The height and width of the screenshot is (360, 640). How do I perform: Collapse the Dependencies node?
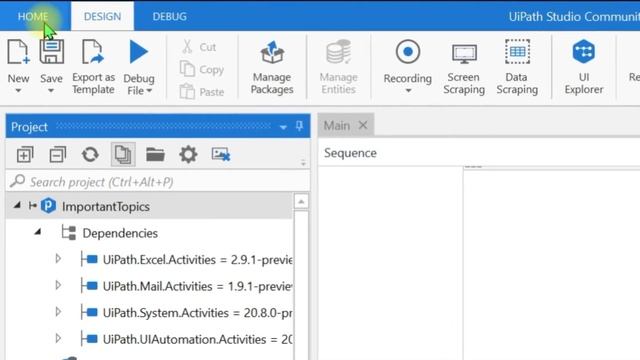coord(38,232)
